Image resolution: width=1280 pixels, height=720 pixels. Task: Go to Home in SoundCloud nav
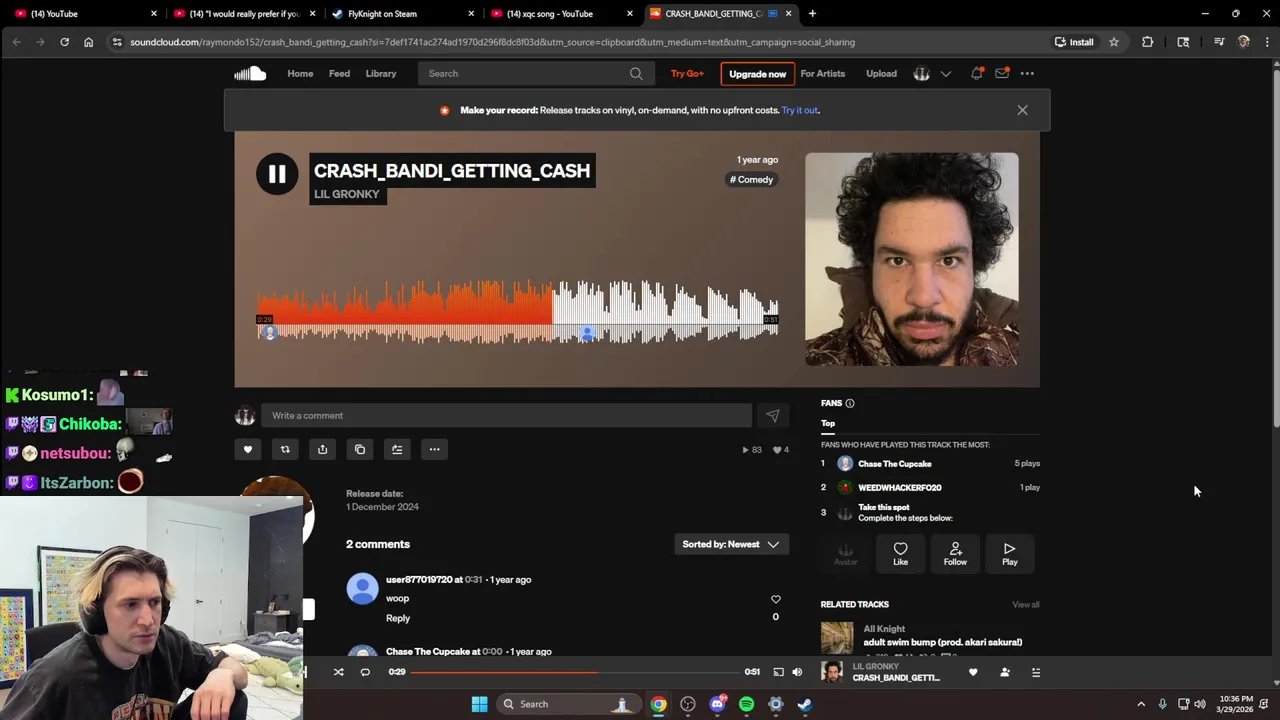300,73
